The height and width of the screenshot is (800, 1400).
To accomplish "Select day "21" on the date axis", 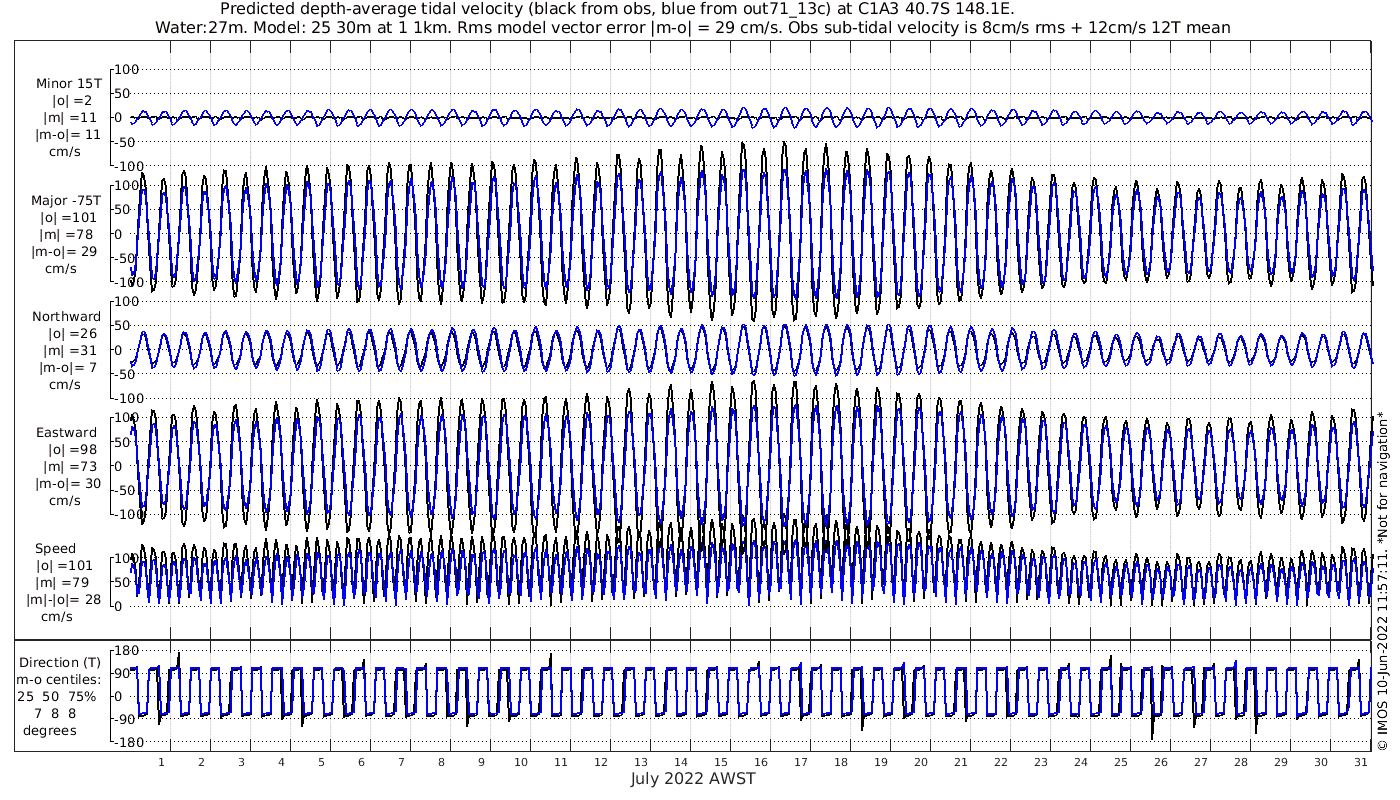I will click(961, 762).
